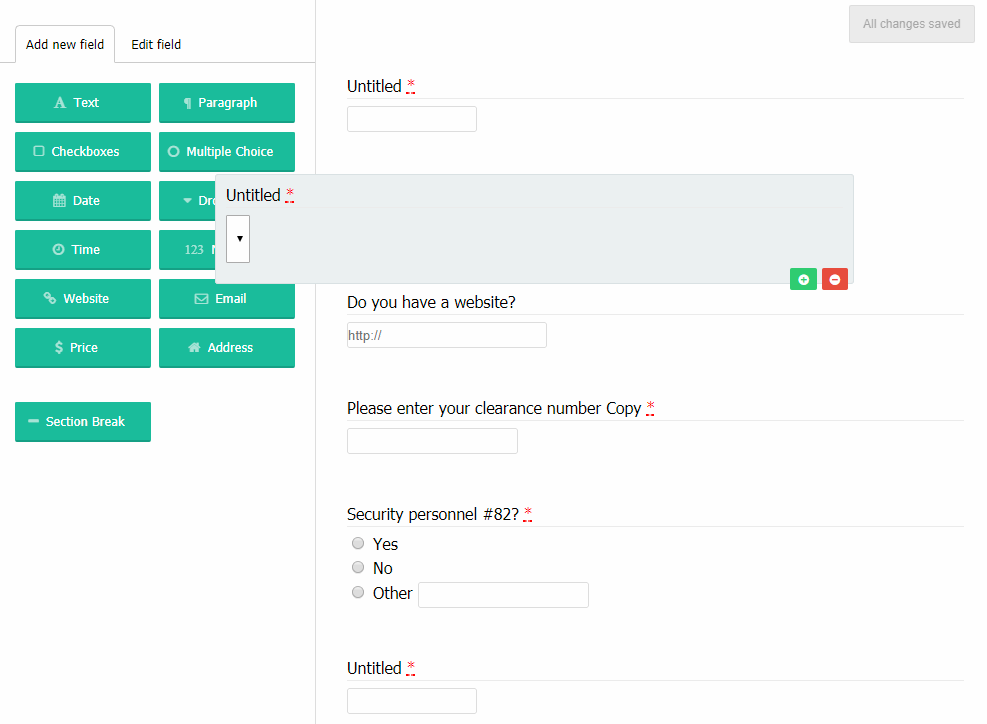Select the Date field type
This screenshot has height=724, width=987.
point(82,200)
